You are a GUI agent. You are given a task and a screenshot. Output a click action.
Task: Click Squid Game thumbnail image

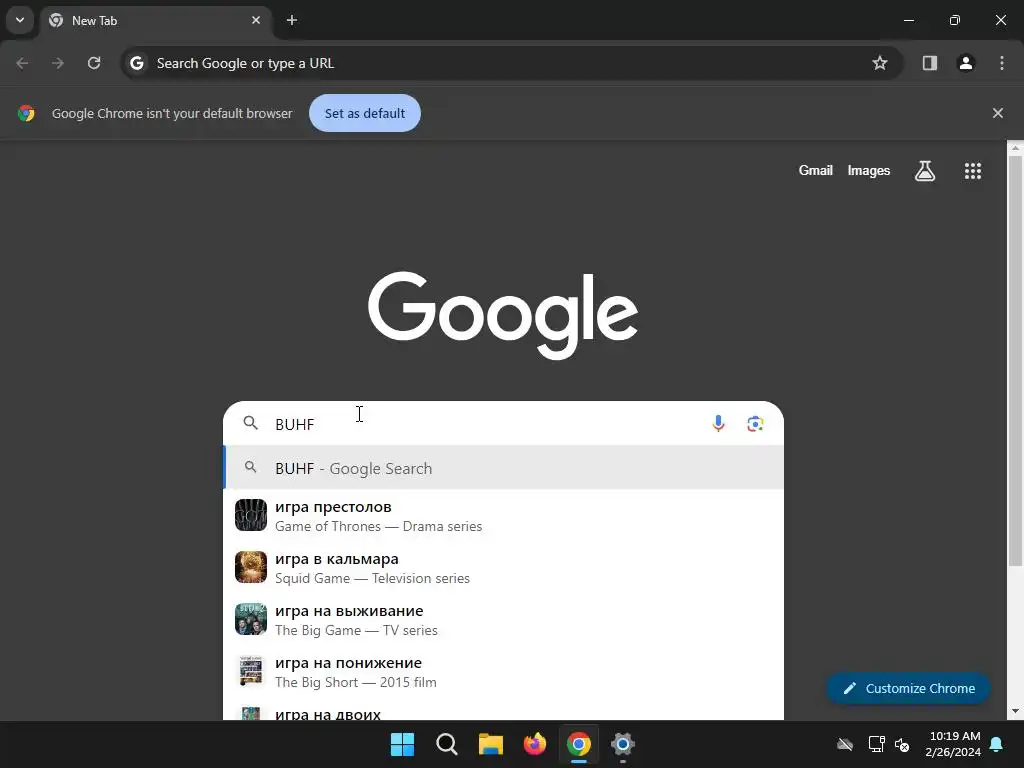click(x=251, y=568)
